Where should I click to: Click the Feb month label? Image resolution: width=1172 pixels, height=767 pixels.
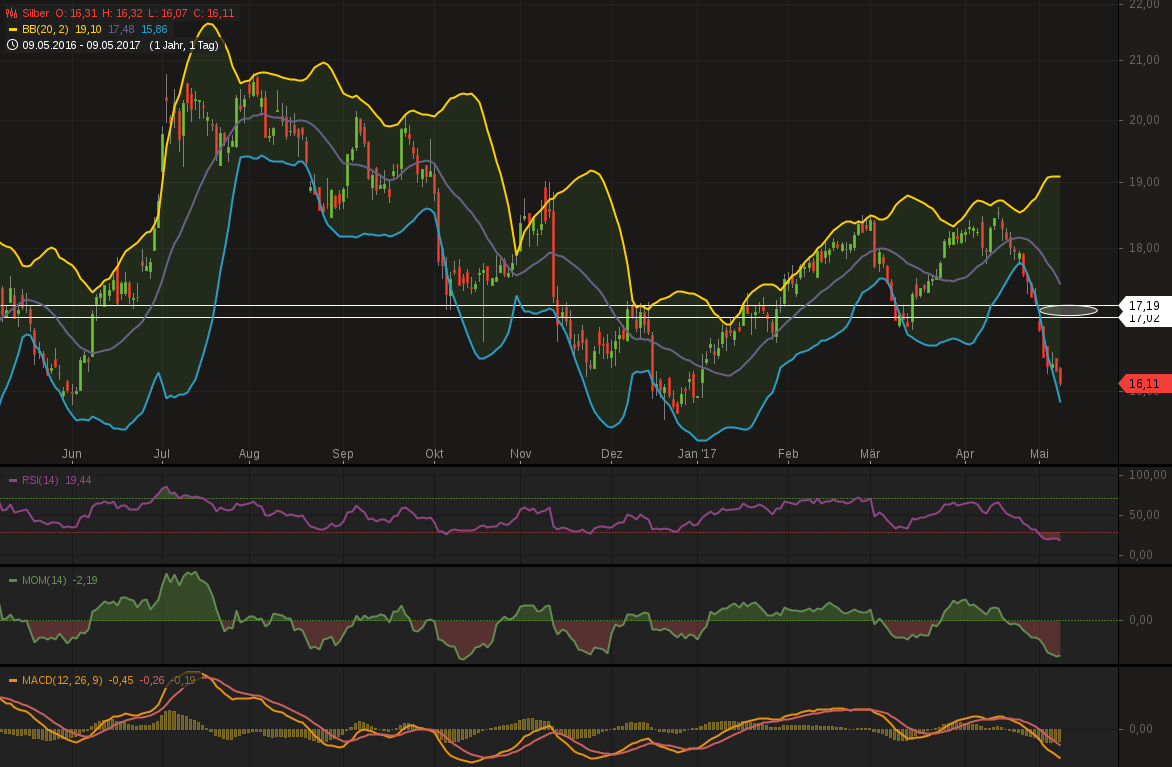click(x=788, y=454)
